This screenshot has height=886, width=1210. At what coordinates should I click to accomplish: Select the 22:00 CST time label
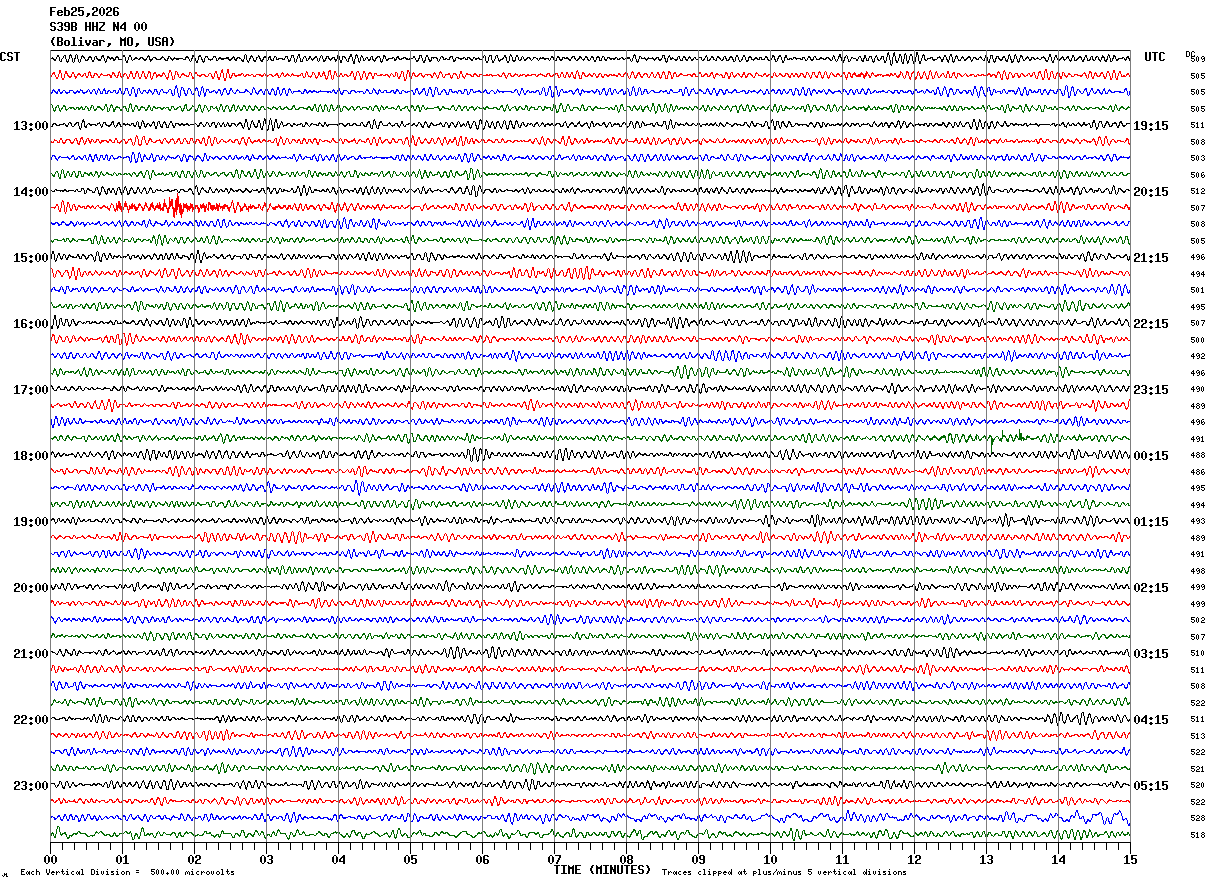[31, 720]
